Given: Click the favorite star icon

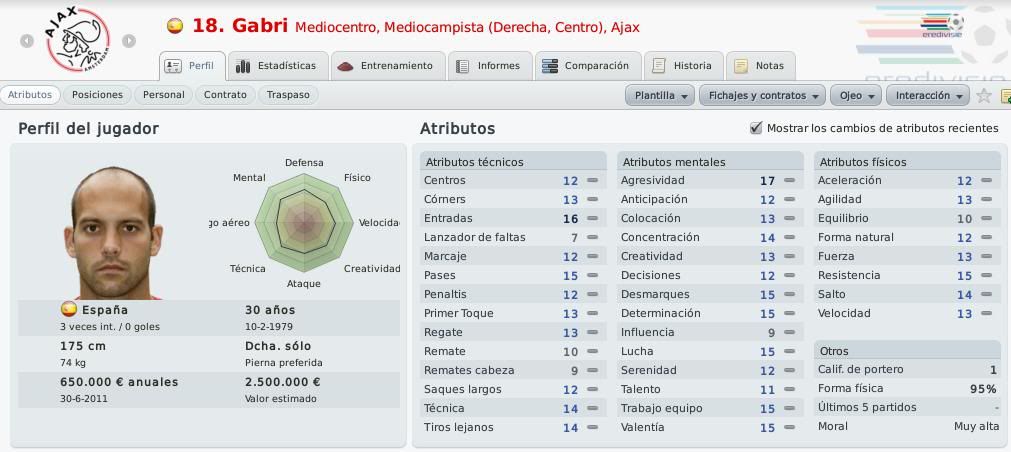Looking at the screenshot, I should pos(983,95).
